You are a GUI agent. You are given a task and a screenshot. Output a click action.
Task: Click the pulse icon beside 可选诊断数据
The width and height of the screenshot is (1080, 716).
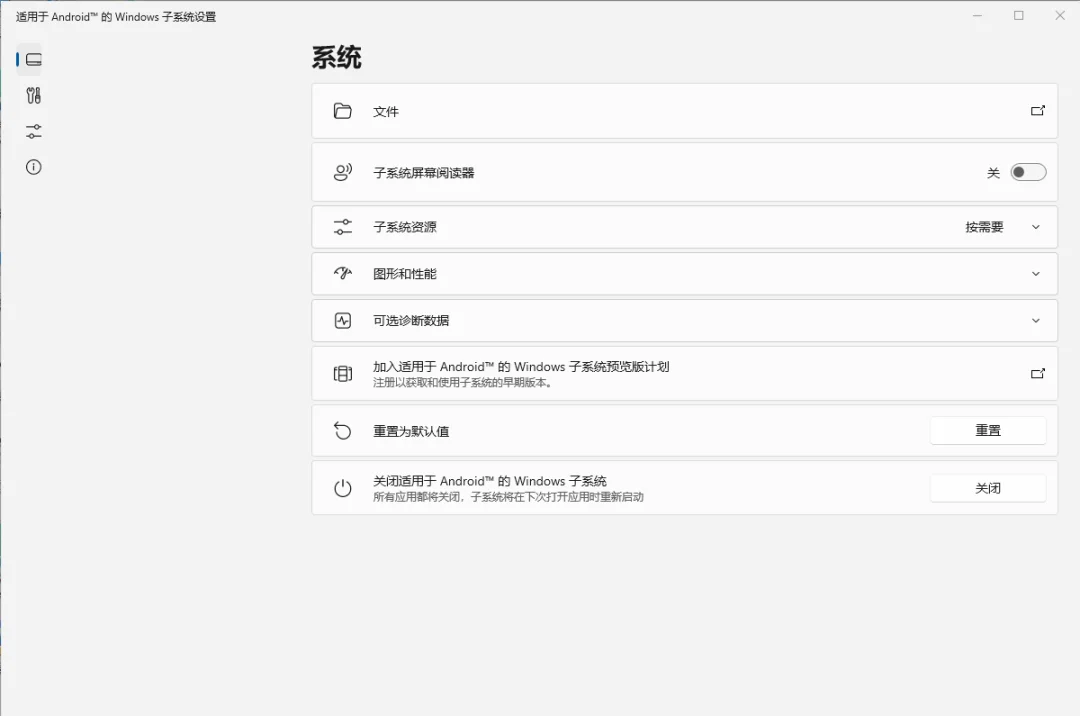[342, 320]
